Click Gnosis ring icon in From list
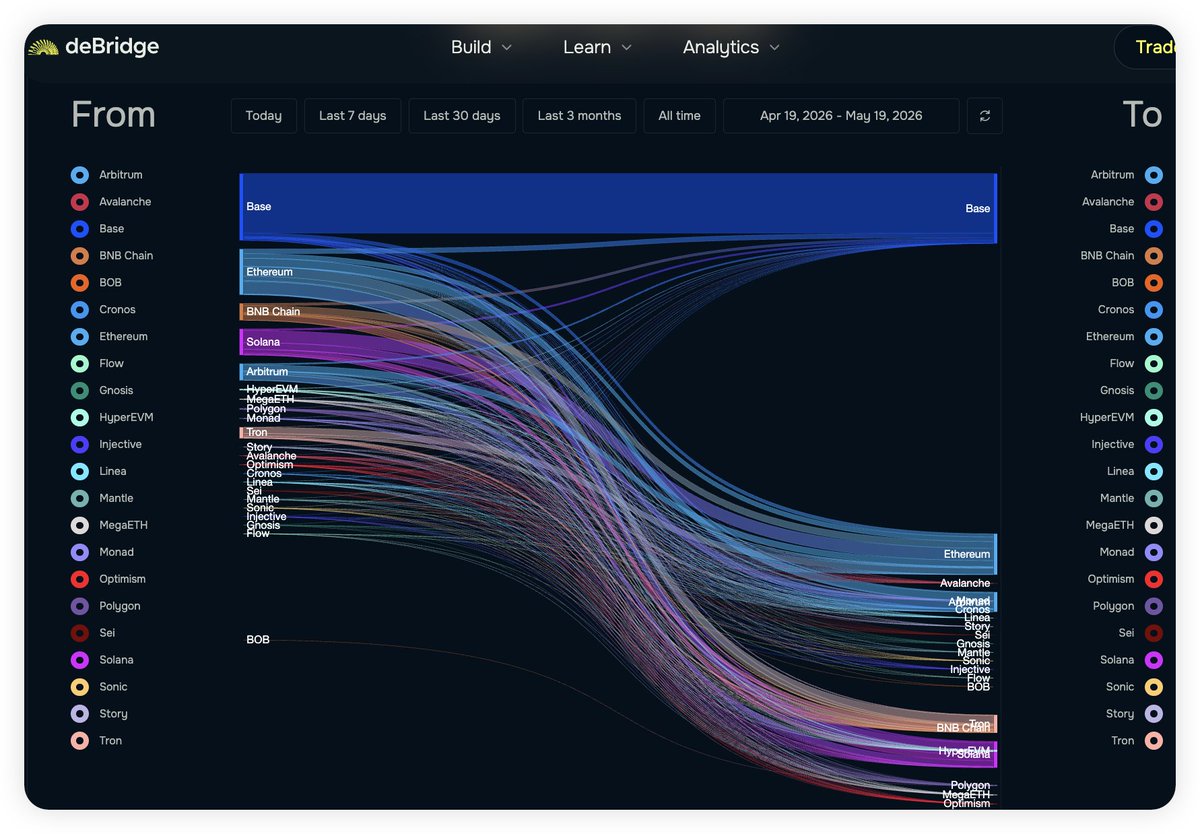Image resolution: width=1200 pixels, height=834 pixels. pos(80,391)
